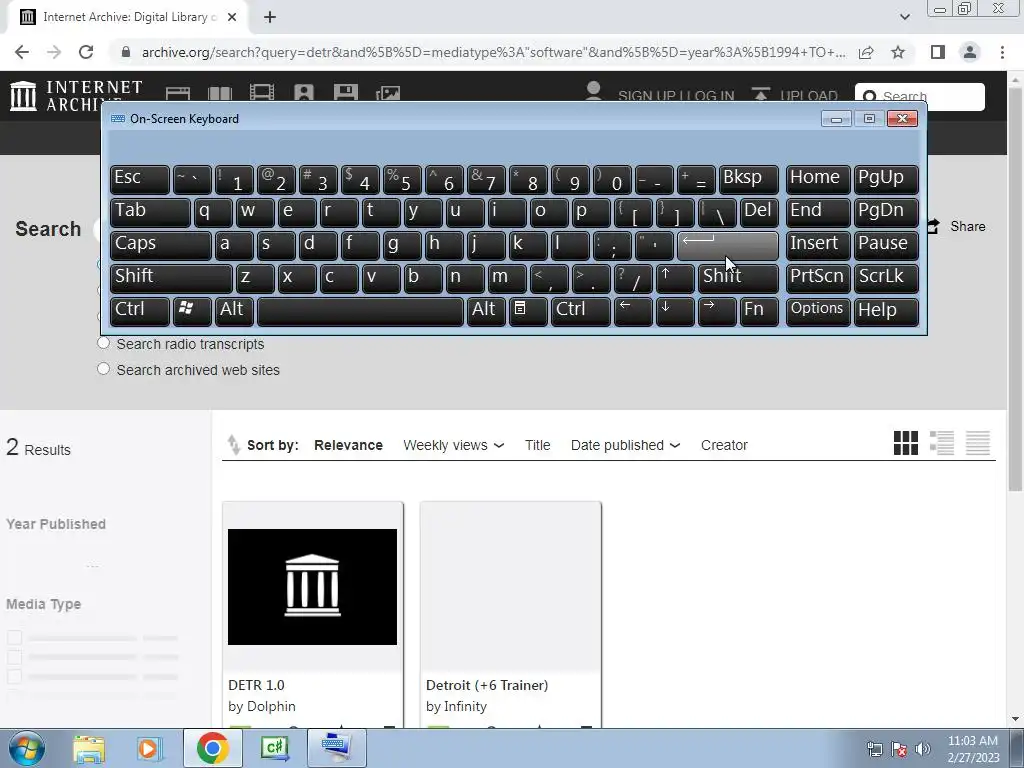Go back in Chrome
The height and width of the screenshot is (768, 1024).
22,52
